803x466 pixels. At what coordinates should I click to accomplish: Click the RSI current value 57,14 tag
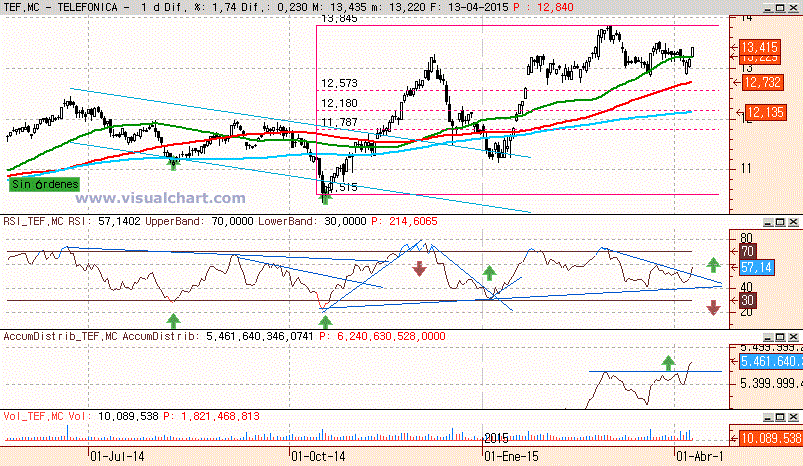[757, 267]
